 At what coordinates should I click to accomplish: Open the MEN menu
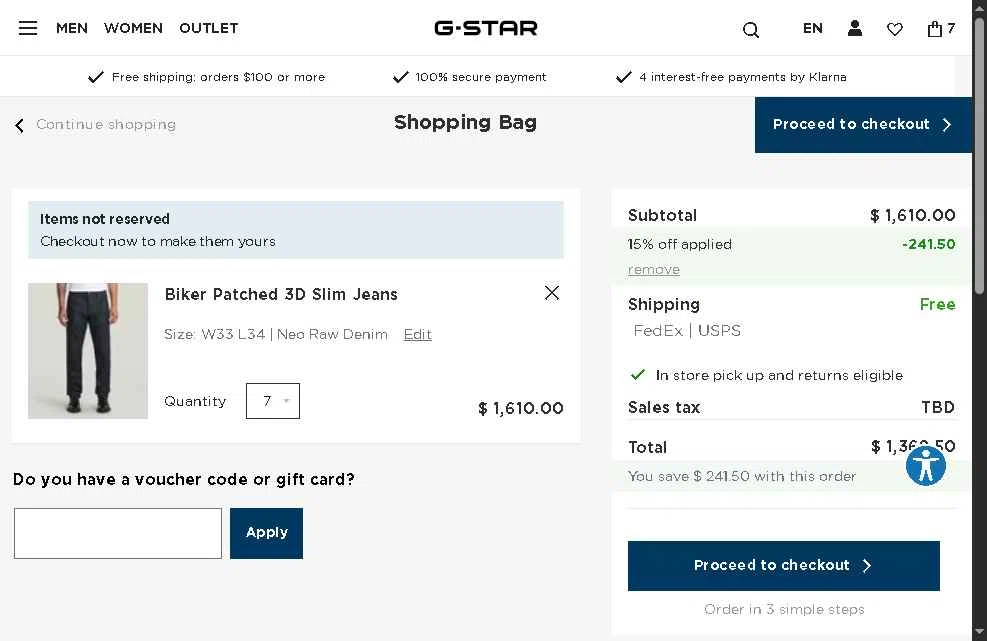point(72,28)
